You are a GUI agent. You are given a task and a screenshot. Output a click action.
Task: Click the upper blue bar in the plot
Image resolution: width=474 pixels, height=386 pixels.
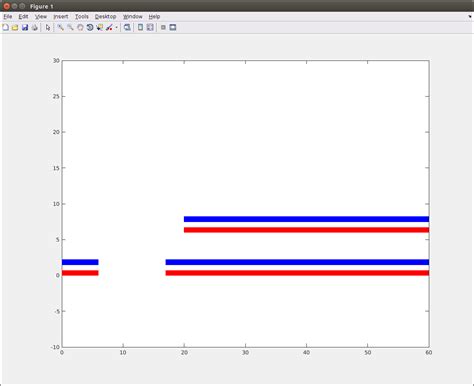[x=306, y=219]
